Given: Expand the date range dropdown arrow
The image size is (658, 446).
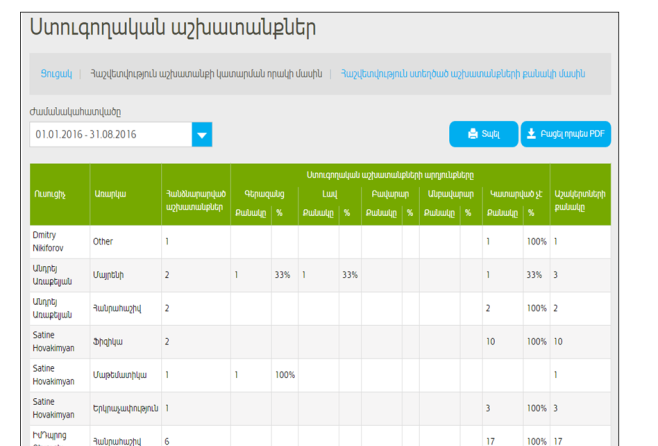Looking at the screenshot, I should [202, 135].
